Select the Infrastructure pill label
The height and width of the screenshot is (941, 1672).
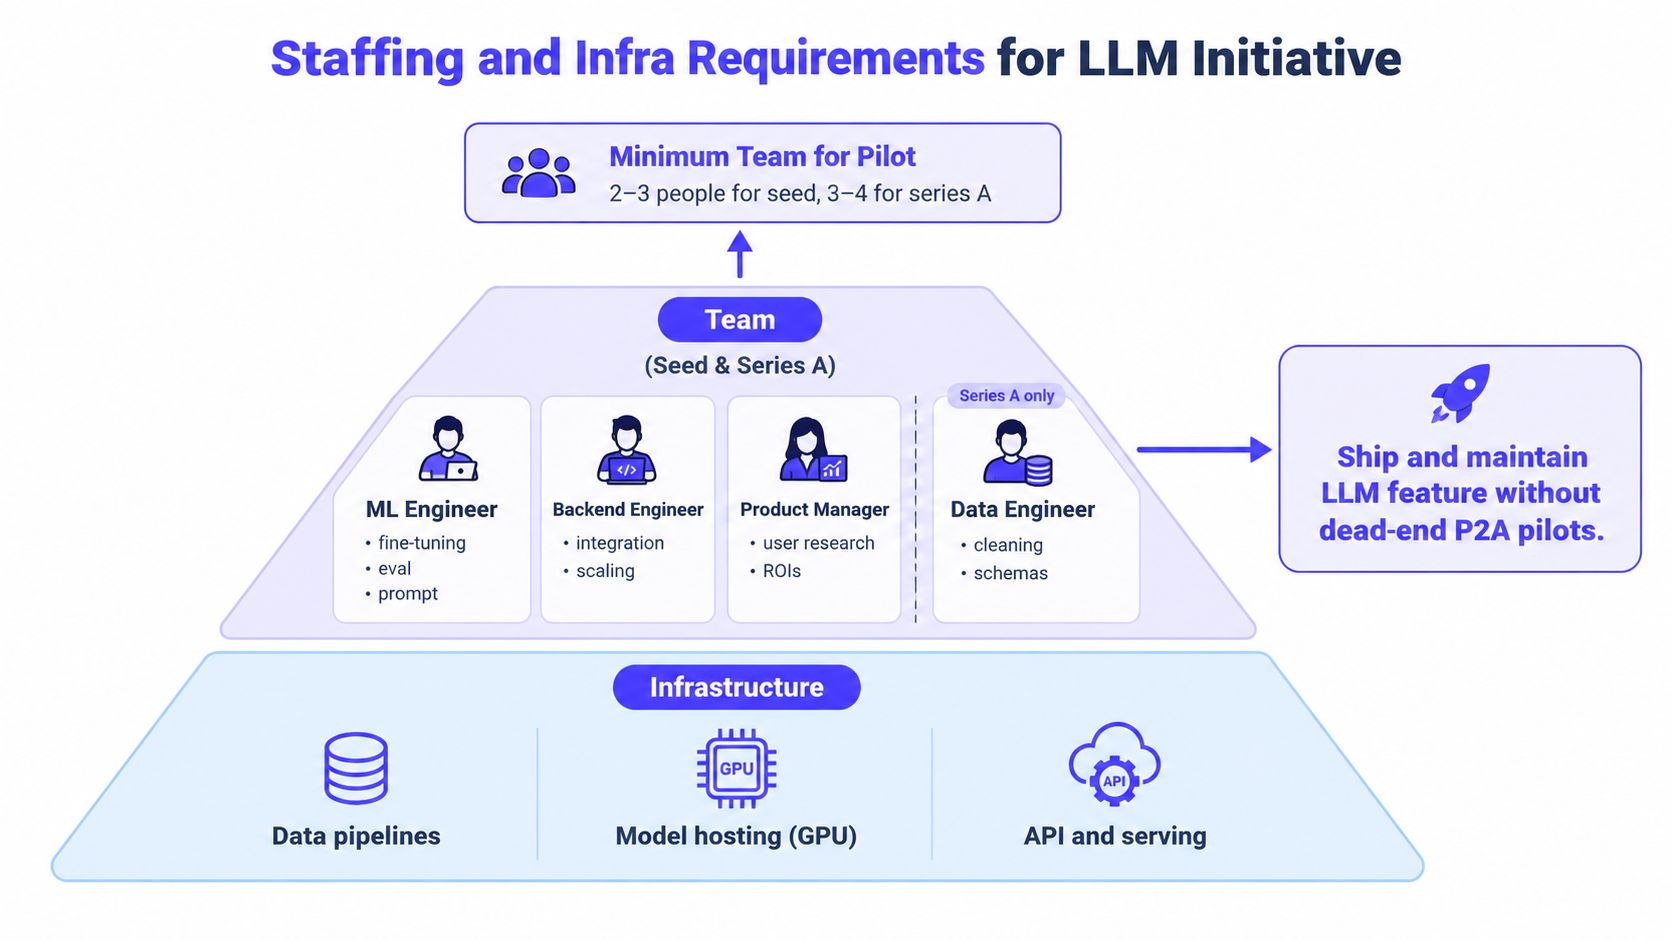[737, 687]
